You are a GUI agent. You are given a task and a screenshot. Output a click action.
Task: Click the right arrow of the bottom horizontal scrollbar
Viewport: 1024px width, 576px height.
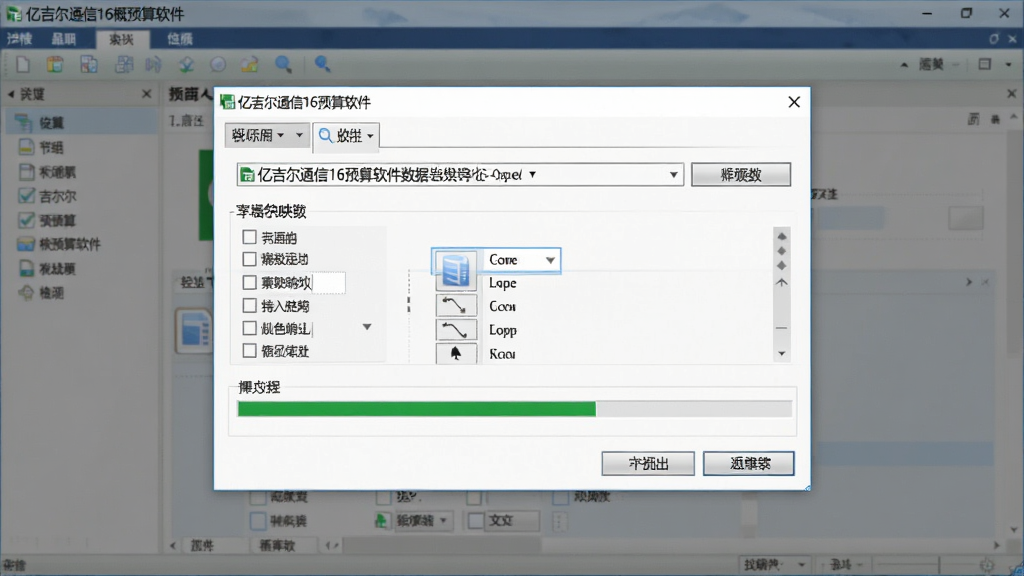pos(997,545)
